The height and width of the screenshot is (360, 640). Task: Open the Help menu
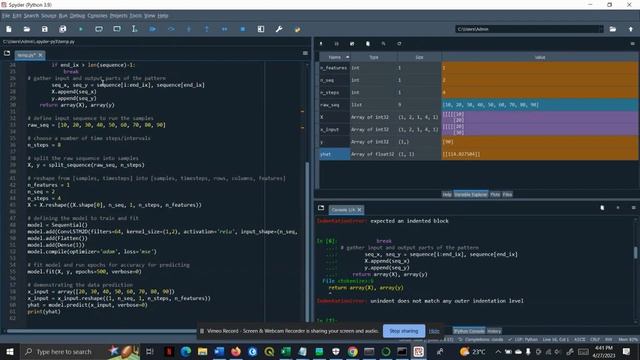click(162, 16)
